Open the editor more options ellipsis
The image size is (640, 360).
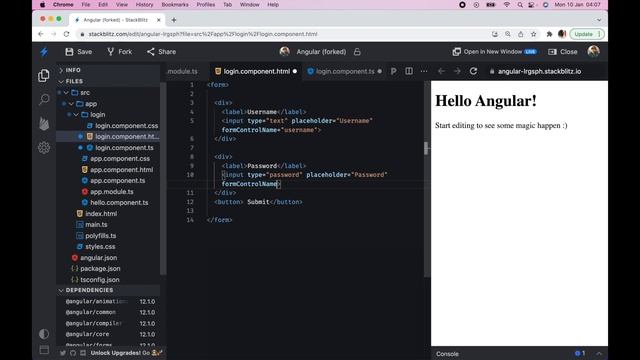tap(424, 71)
